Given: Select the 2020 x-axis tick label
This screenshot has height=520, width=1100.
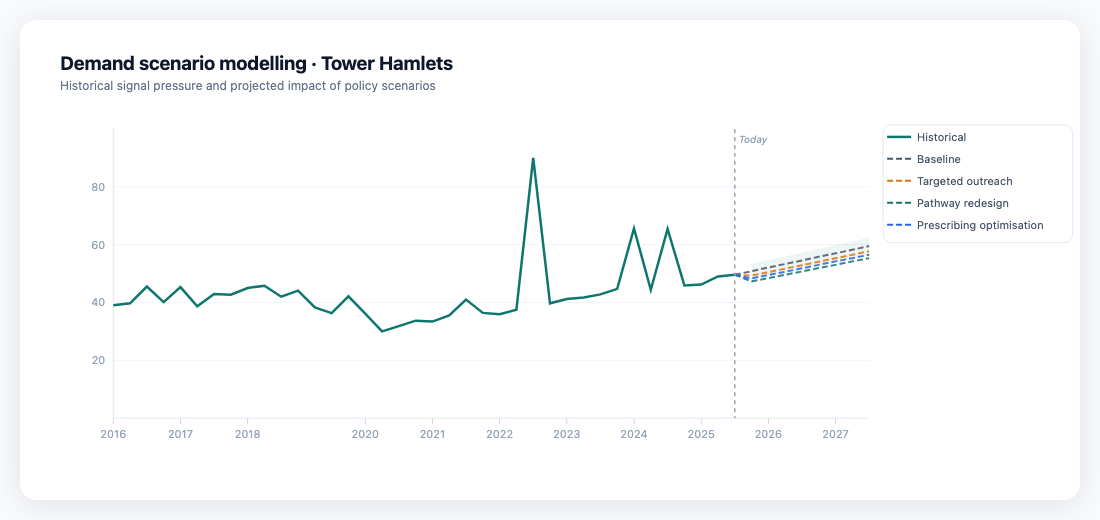Looking at the screenshot, I should point(365,434).
